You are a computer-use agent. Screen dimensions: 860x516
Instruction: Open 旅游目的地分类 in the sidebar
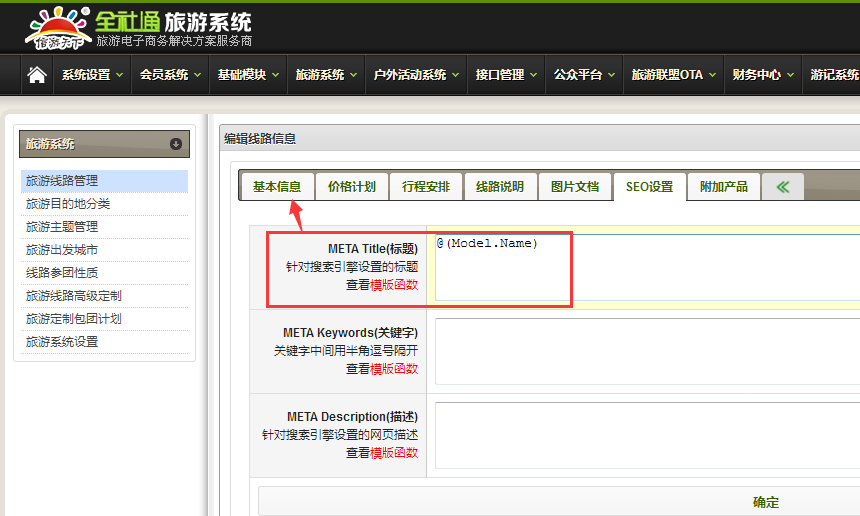pos(68,204)
